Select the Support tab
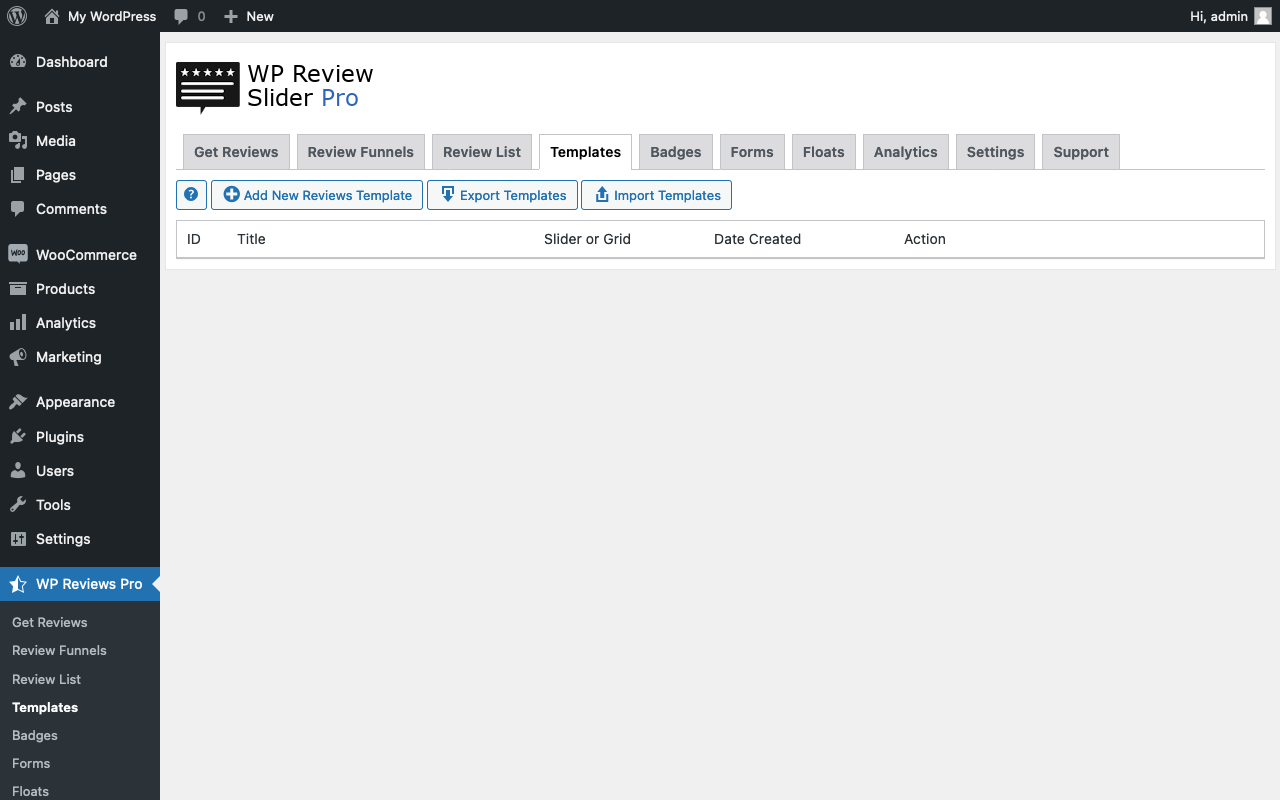1280x800 pixels. tap(1081, 152)
